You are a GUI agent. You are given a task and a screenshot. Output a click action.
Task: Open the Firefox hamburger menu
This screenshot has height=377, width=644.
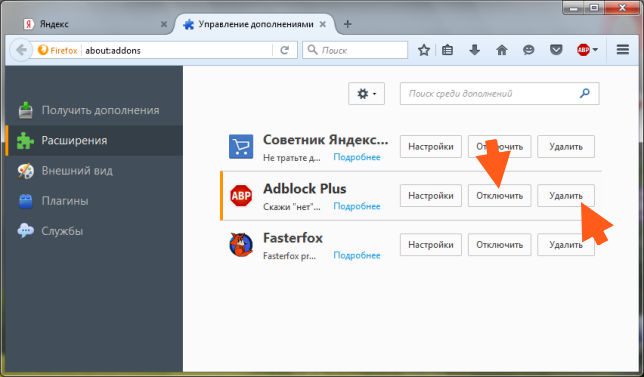pos(623,50)
